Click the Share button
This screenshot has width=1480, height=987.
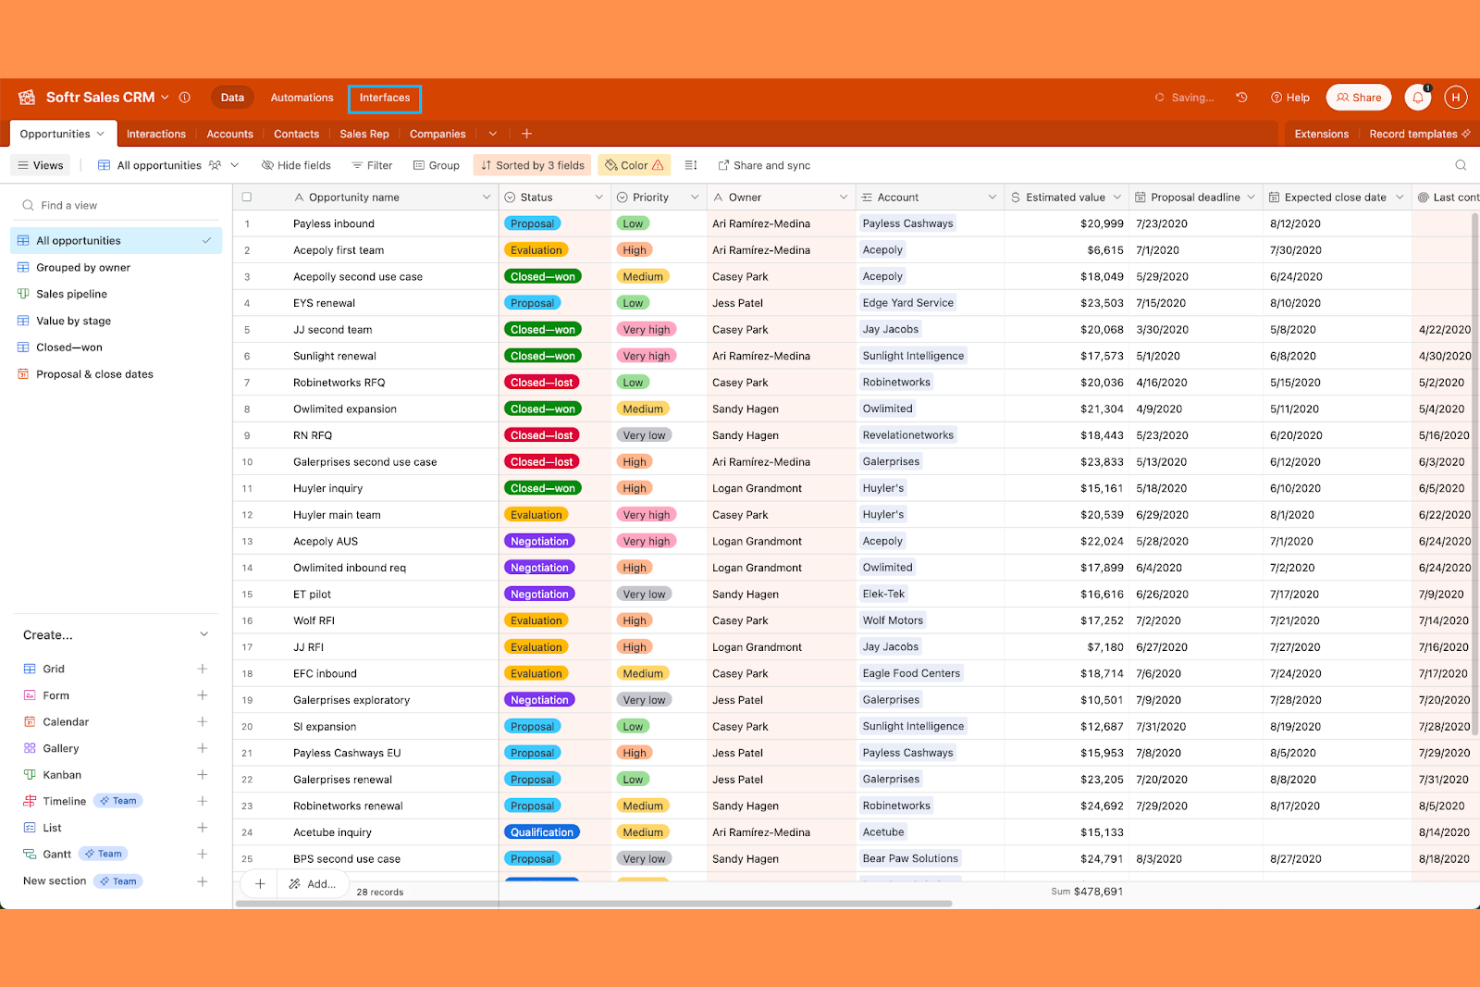click(1359, 97)
